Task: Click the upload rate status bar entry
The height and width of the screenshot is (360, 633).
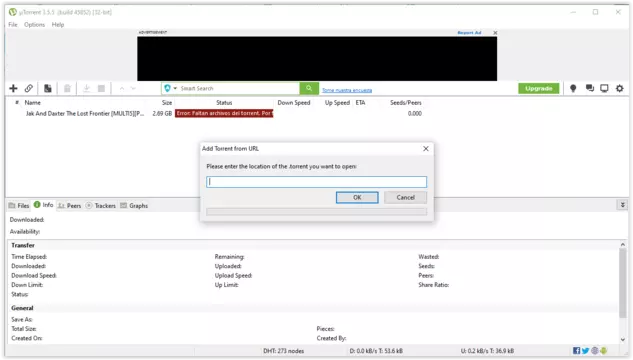Action: (x=487, y=351)
